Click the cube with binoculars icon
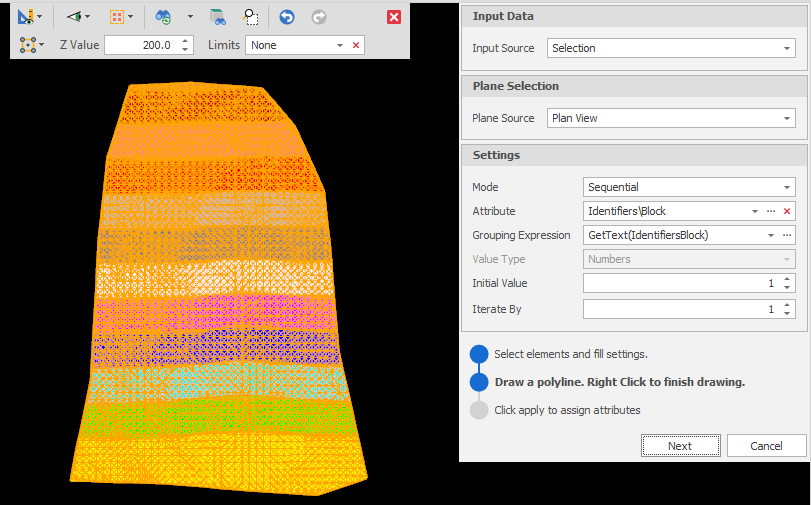The image size is (811, 505). pyautogui.click(x=217, y=17)
